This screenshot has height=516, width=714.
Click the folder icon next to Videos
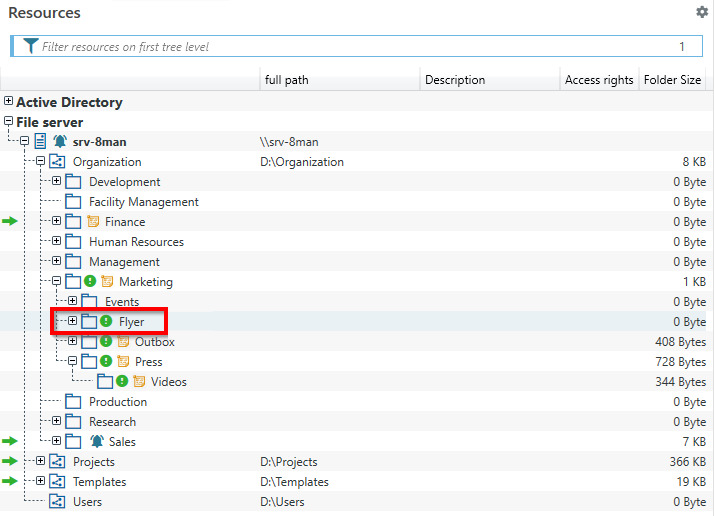point(105,382)
